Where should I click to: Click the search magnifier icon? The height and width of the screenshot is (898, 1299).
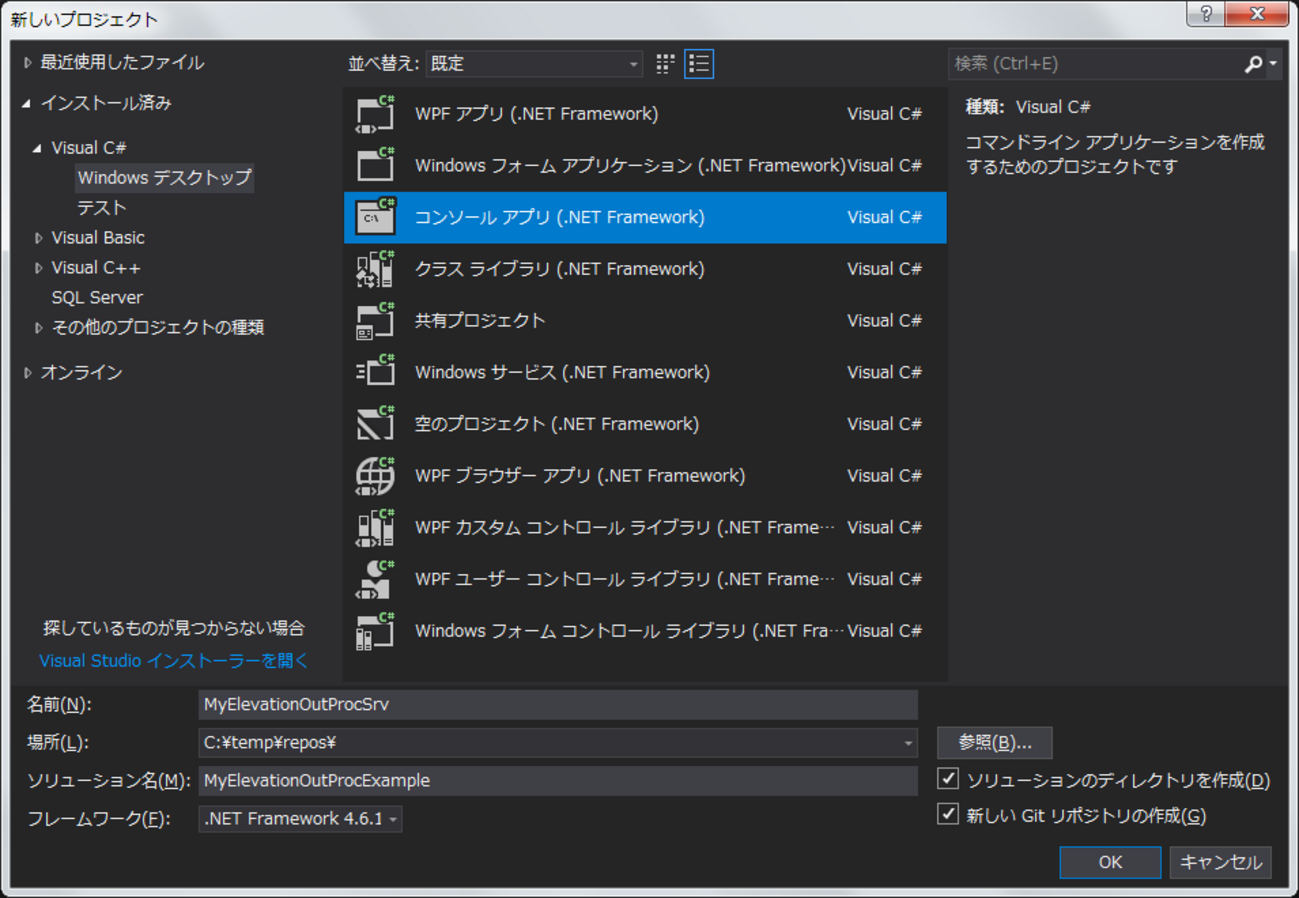[1253, 64]
